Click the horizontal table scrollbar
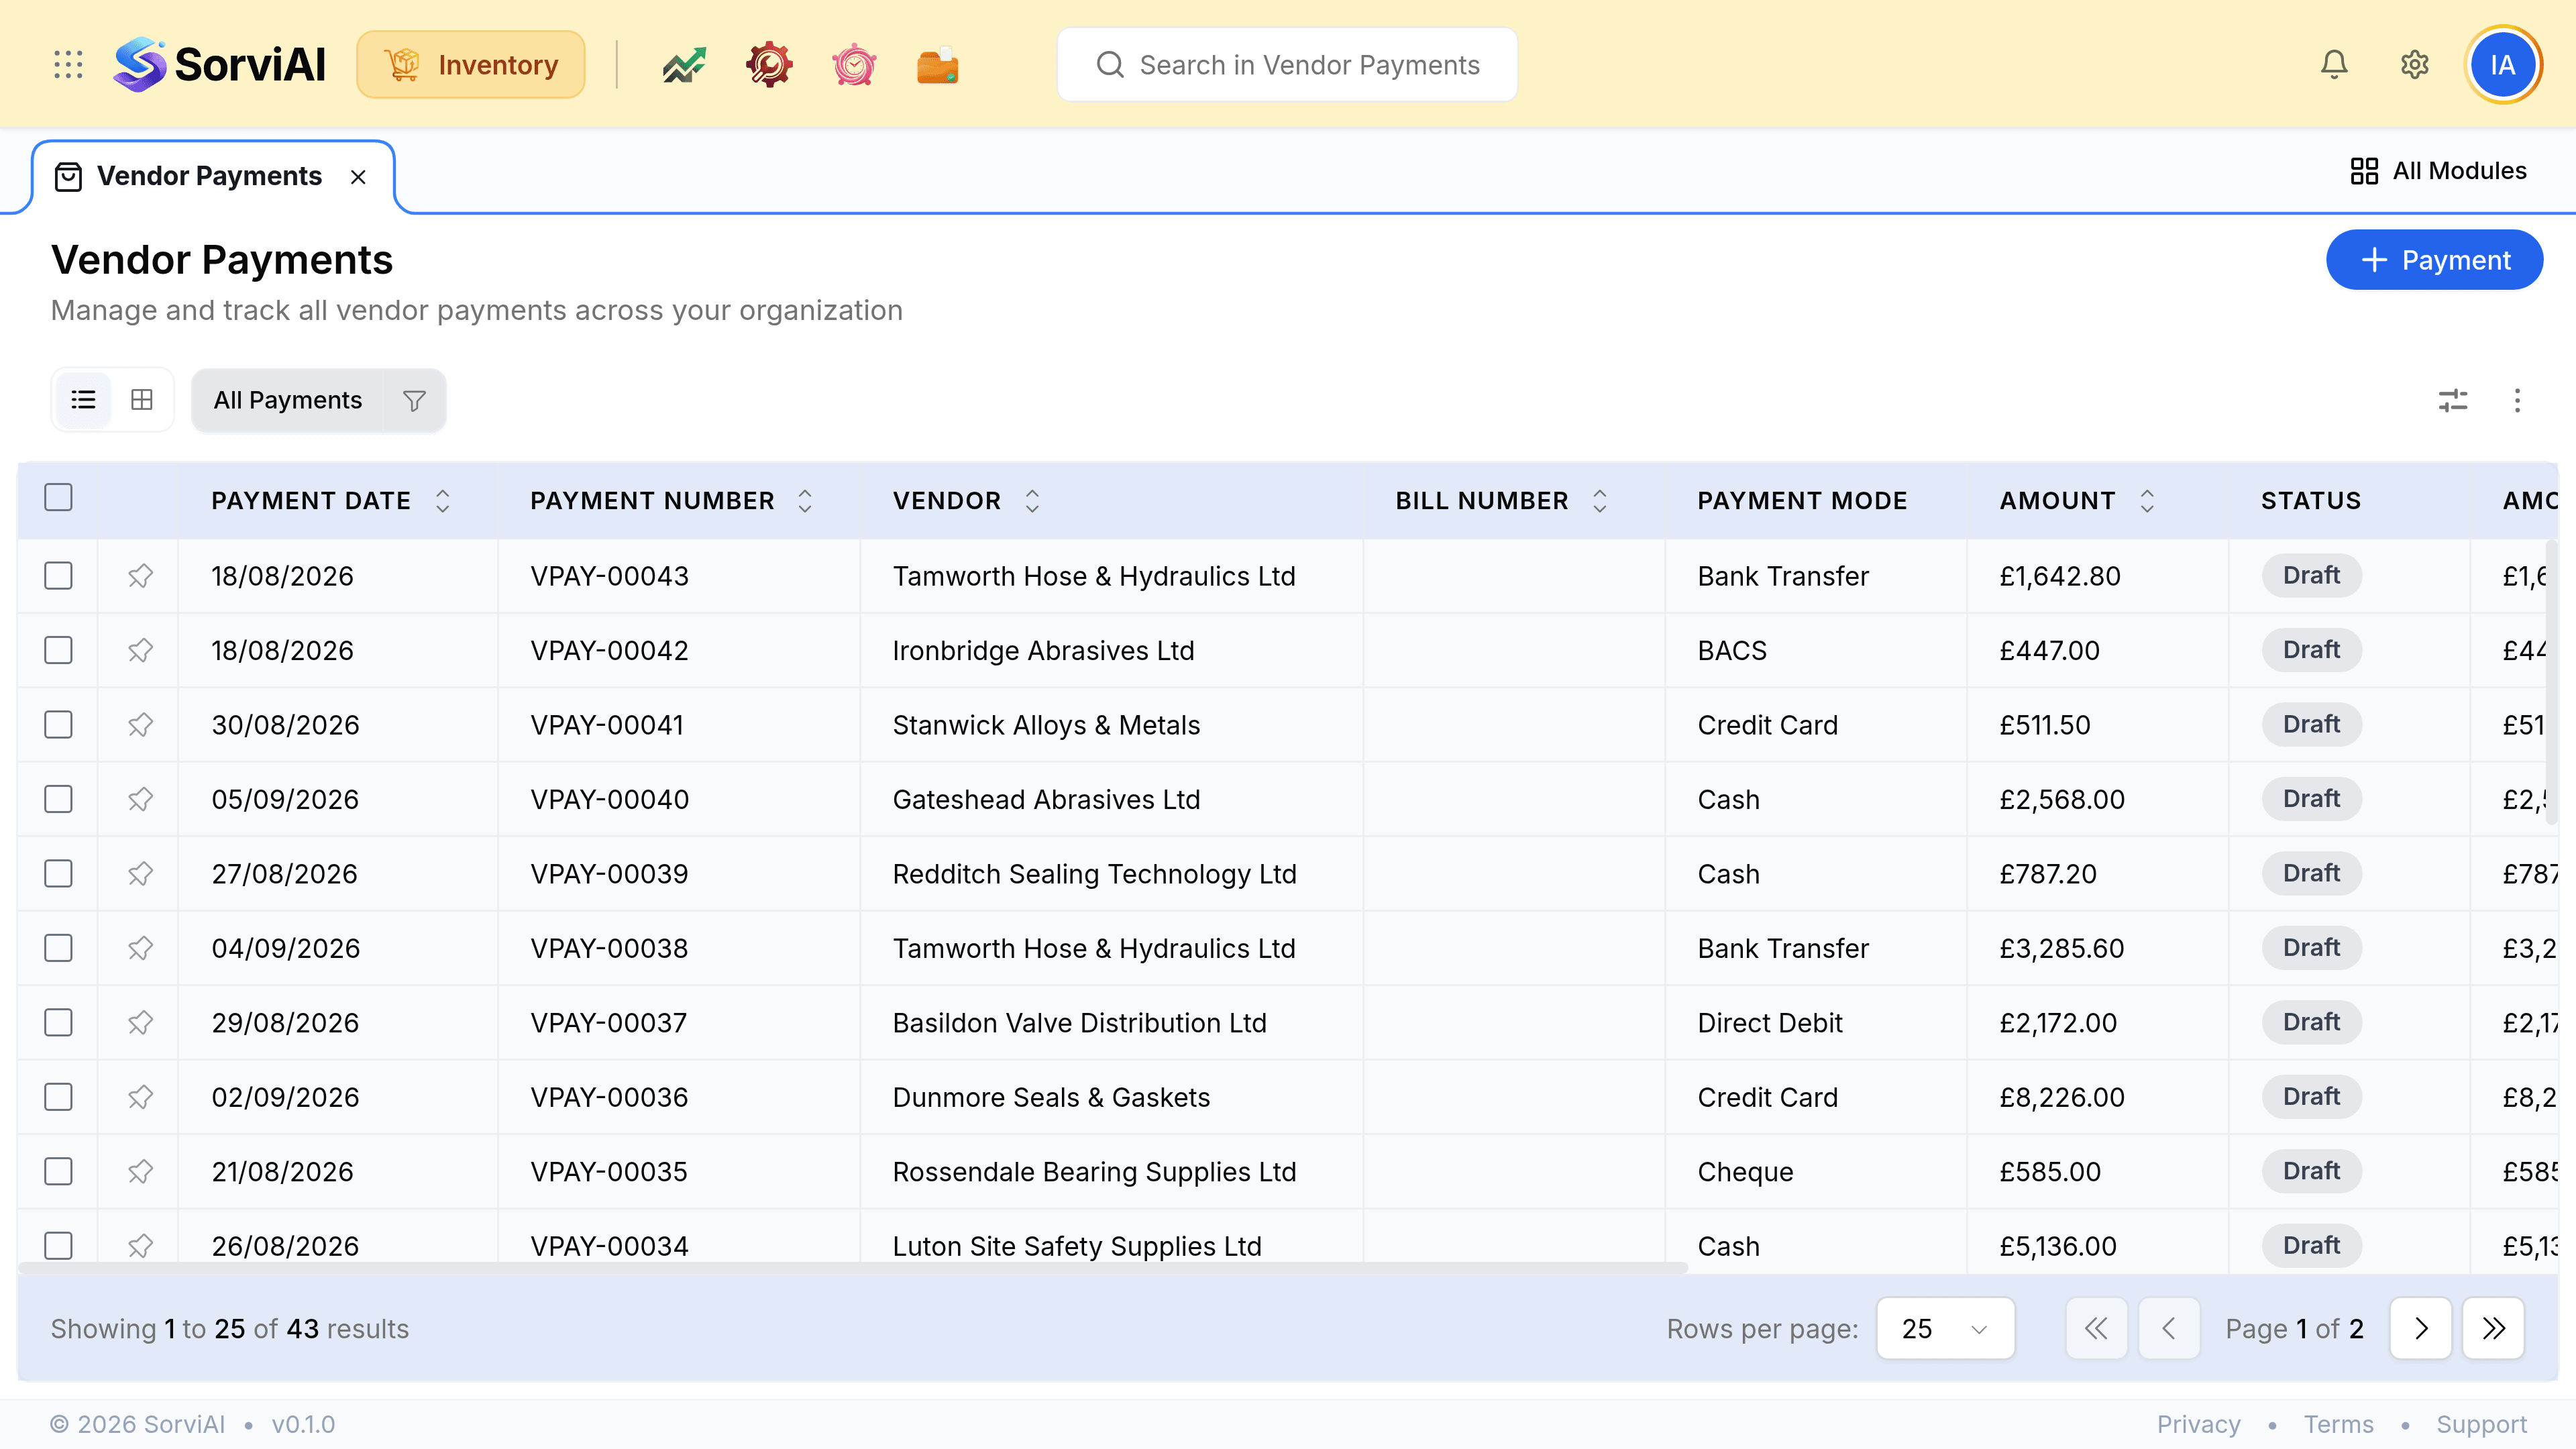 [x=853, y=1268]
